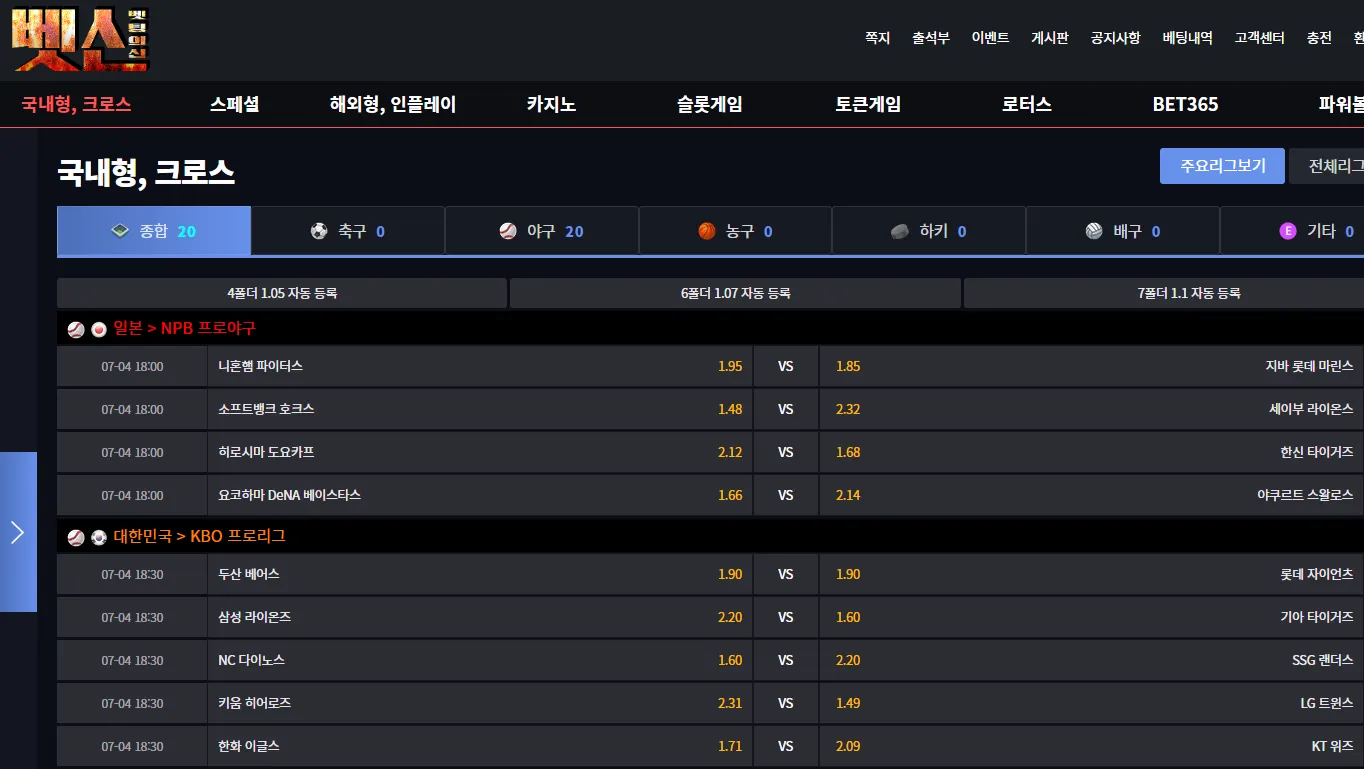Screen dimensions: 1364x769
Task: Open the 고객센터 support link
Action: coord(1259,38)
